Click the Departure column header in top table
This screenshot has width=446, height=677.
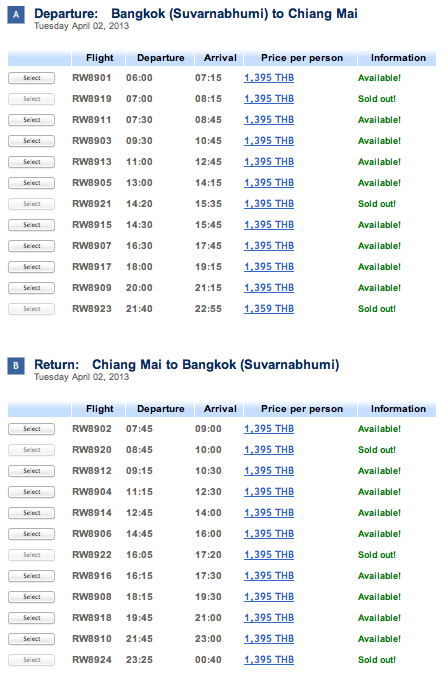160,58
